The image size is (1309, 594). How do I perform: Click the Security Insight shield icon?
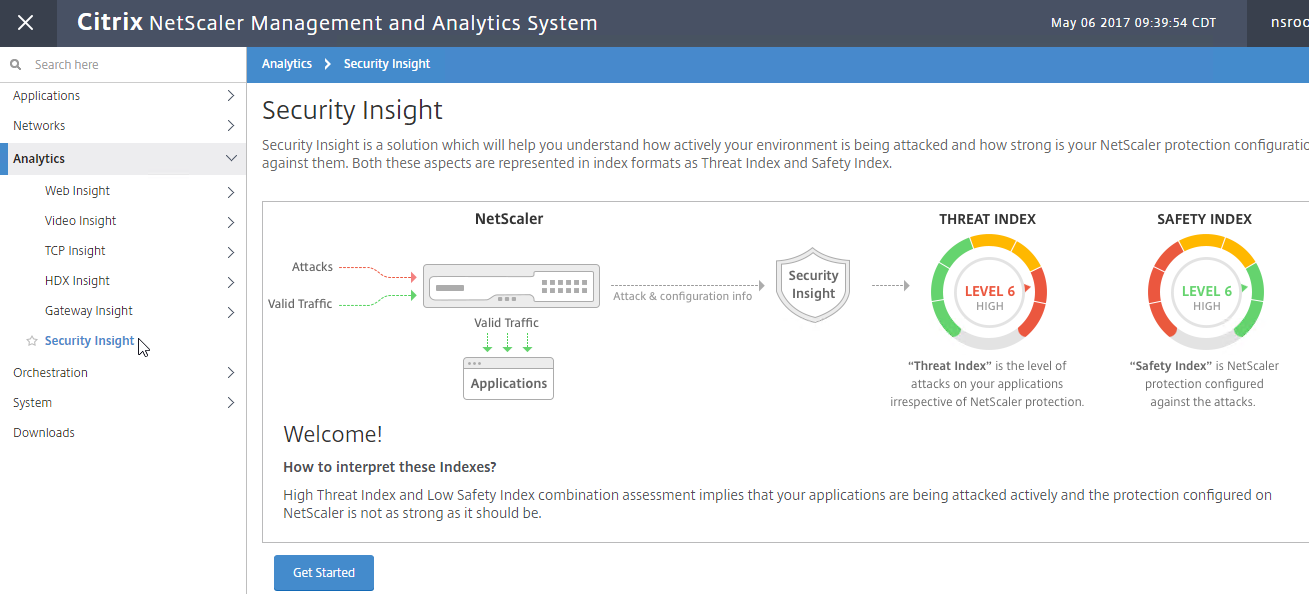pos(813,285)
